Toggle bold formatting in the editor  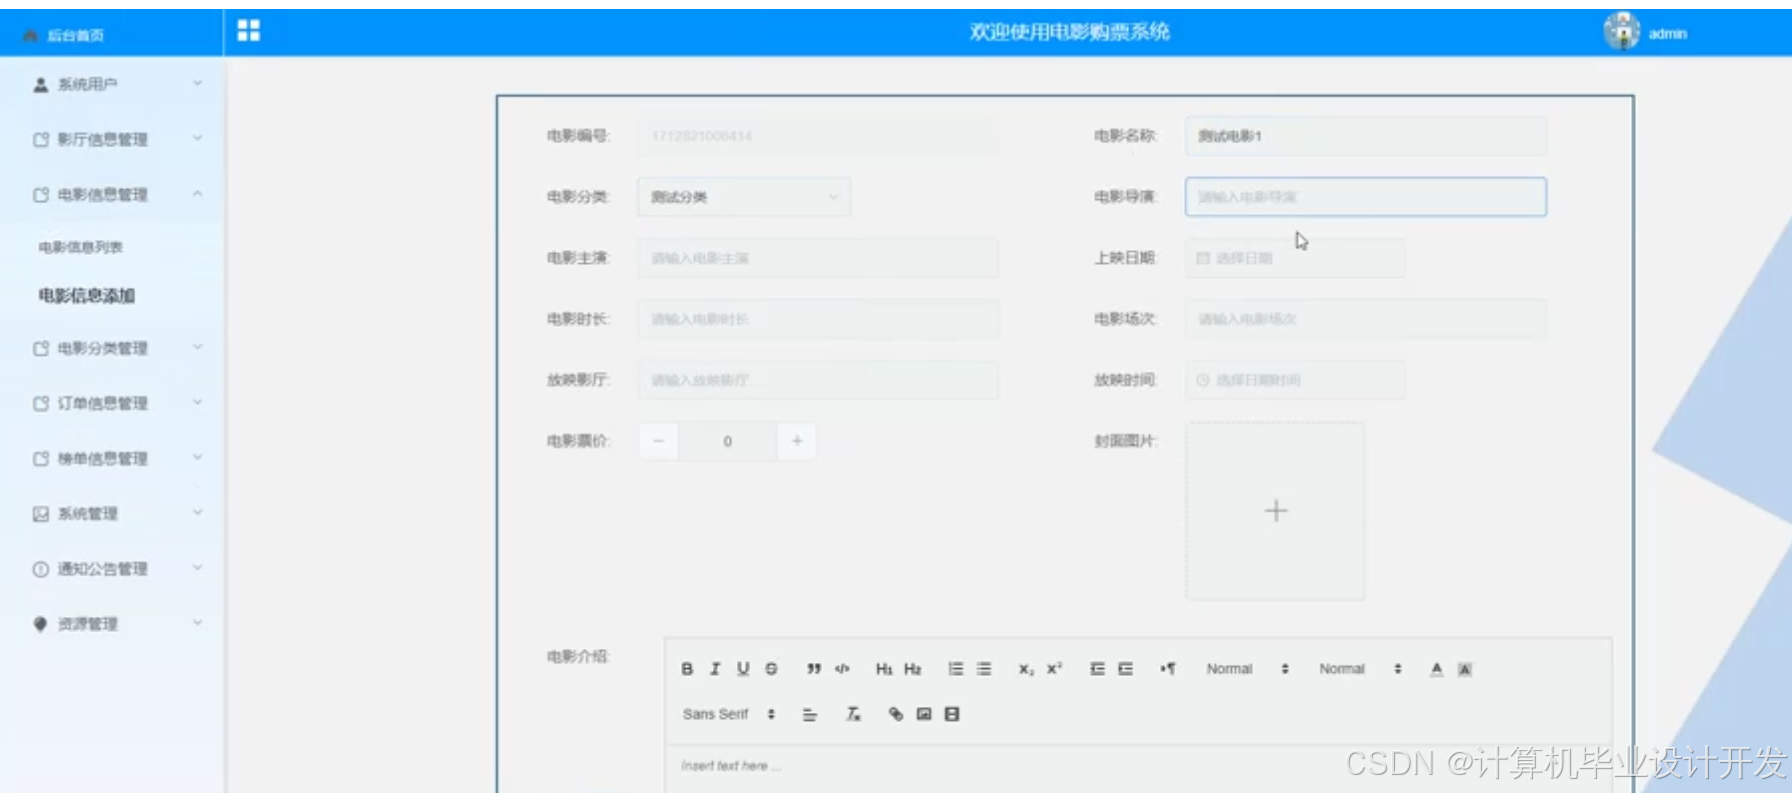point(687,669)
